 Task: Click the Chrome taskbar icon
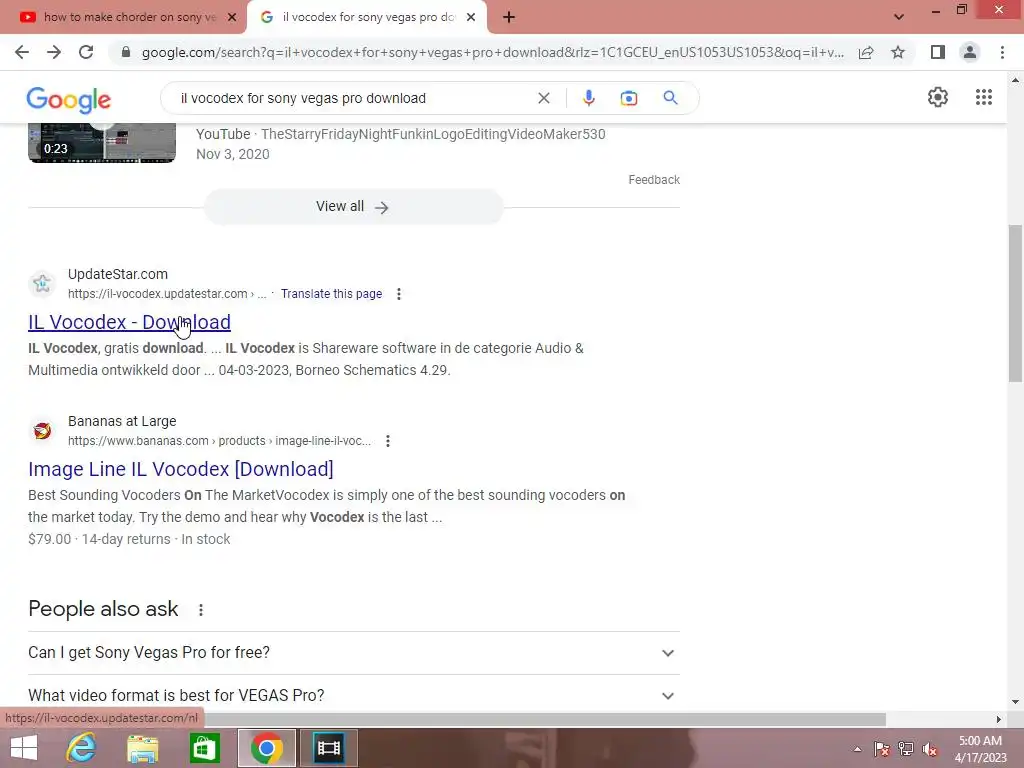click(266, 748)
